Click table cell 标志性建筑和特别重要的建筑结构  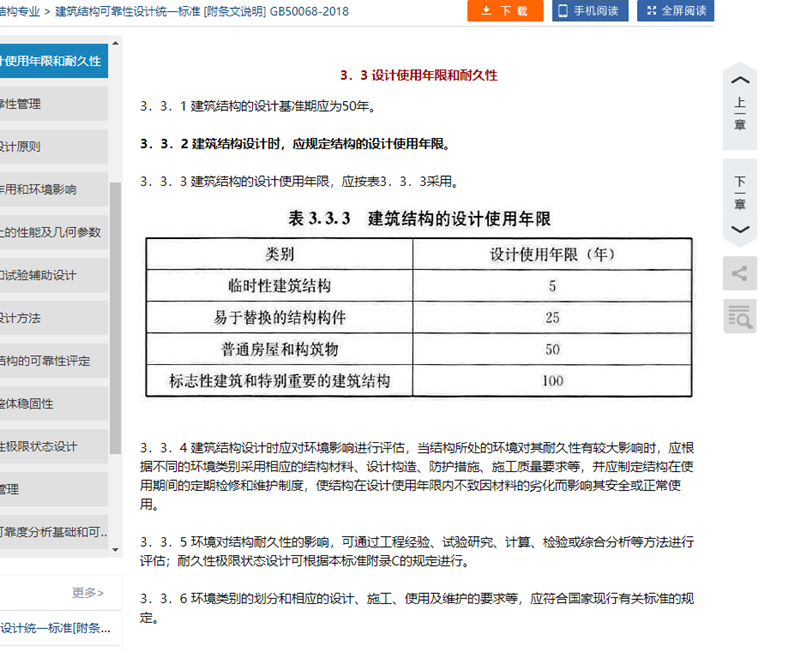coord(280,381)
